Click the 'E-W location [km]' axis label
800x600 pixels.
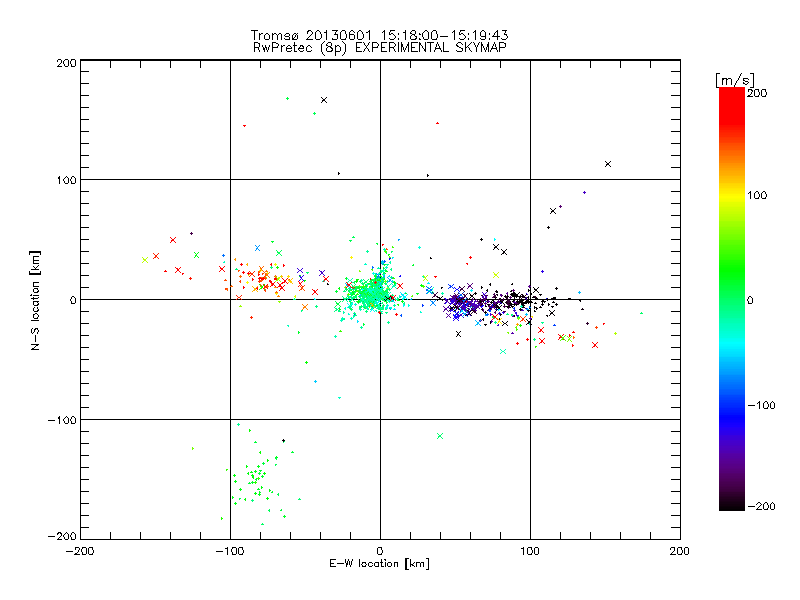(379, 564)
